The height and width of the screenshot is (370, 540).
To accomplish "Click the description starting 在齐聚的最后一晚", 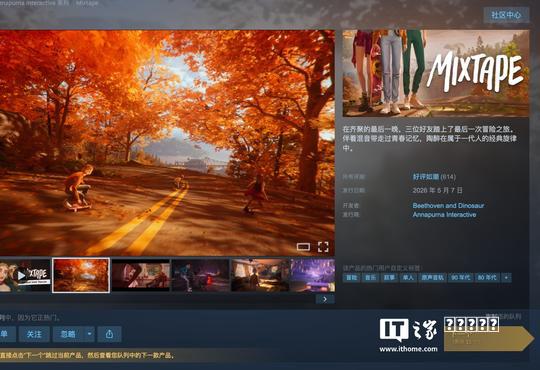I will 429,138.
